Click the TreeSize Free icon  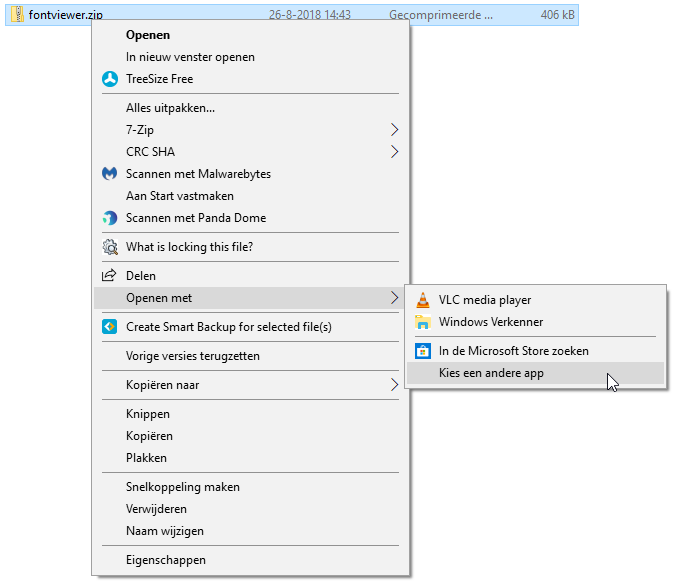point(110,79)
